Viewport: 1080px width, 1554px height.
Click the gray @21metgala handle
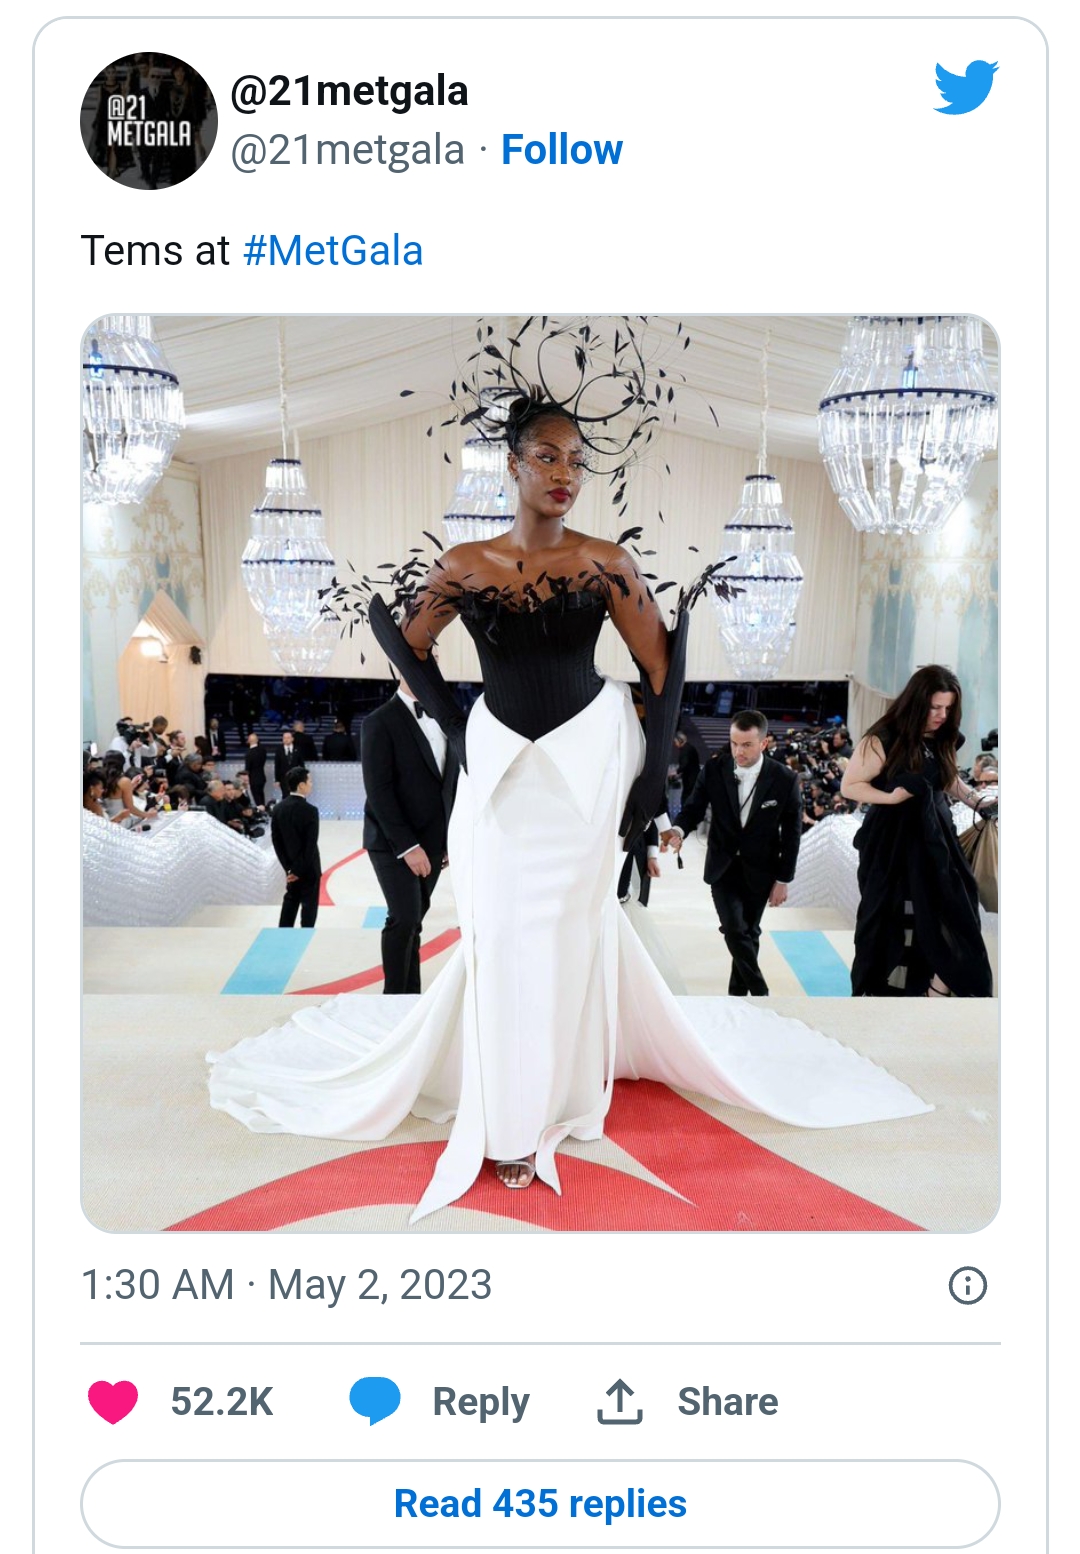(x=347, y=150)
